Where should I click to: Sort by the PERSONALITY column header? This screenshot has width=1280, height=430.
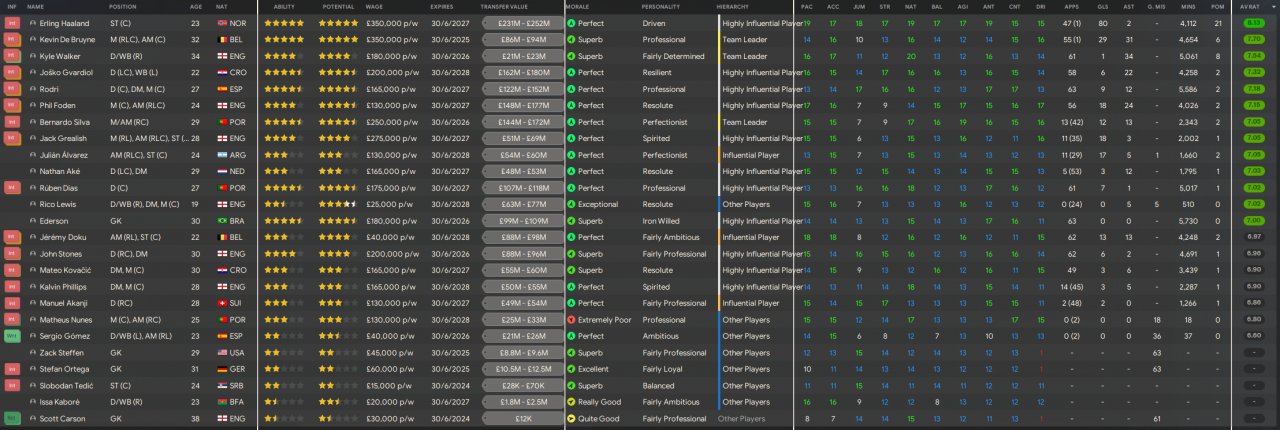coord(662,6)
